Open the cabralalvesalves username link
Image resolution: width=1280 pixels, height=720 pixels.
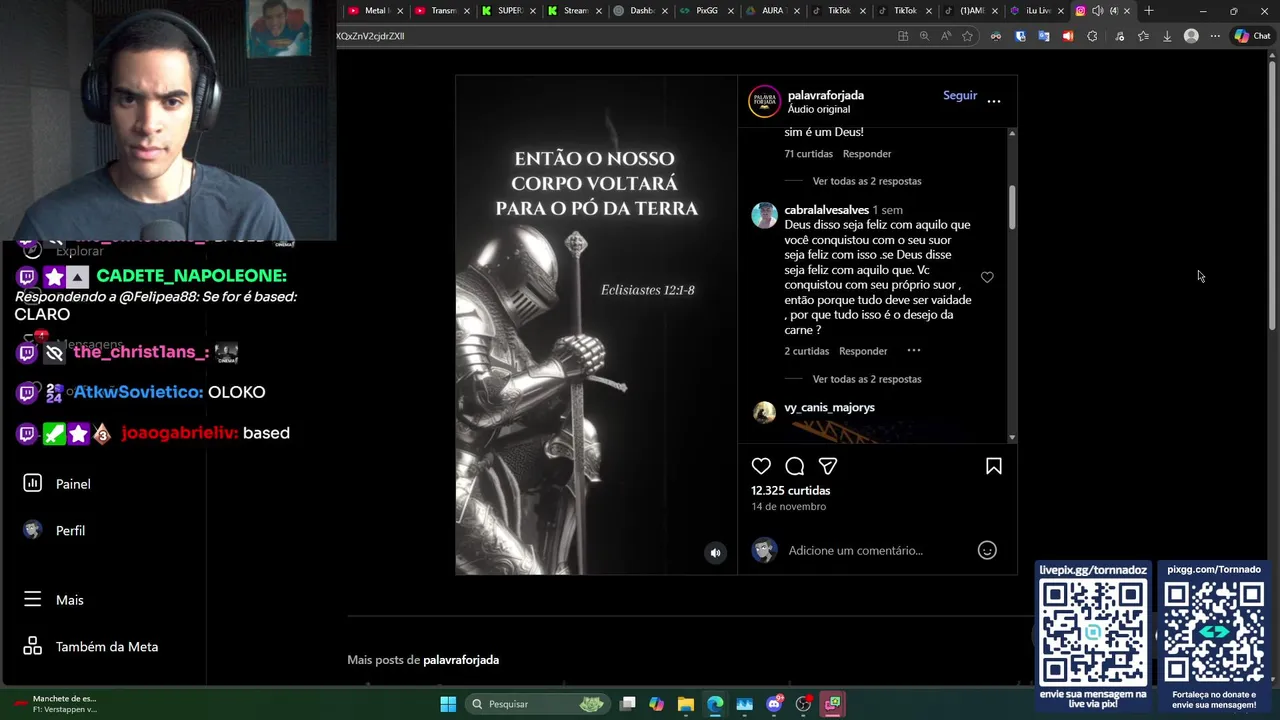826,210
